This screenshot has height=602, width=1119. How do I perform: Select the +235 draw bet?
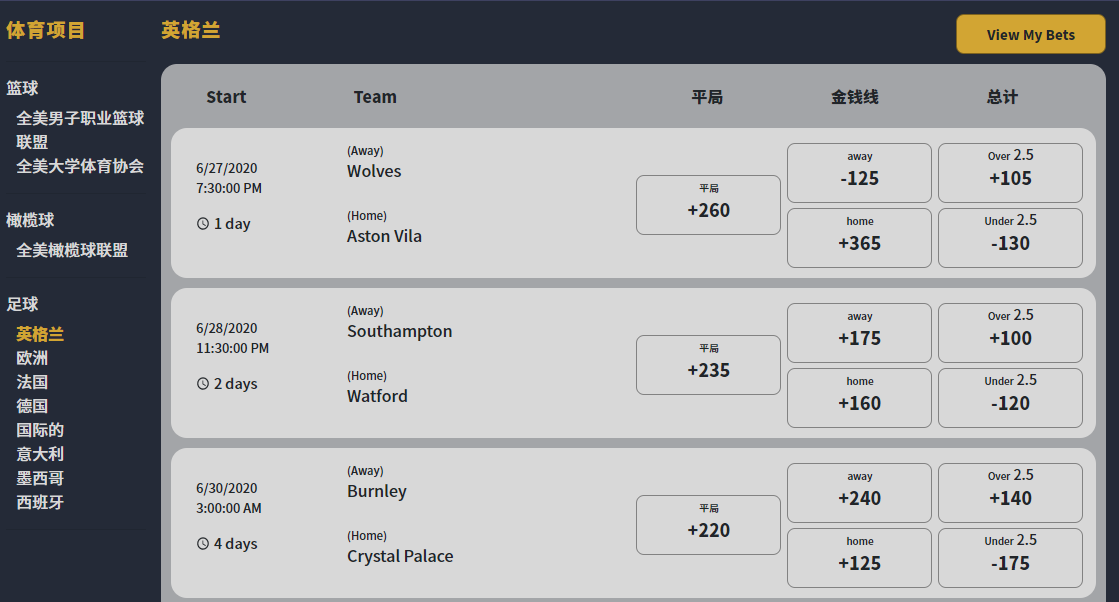(x=708, y=365)
